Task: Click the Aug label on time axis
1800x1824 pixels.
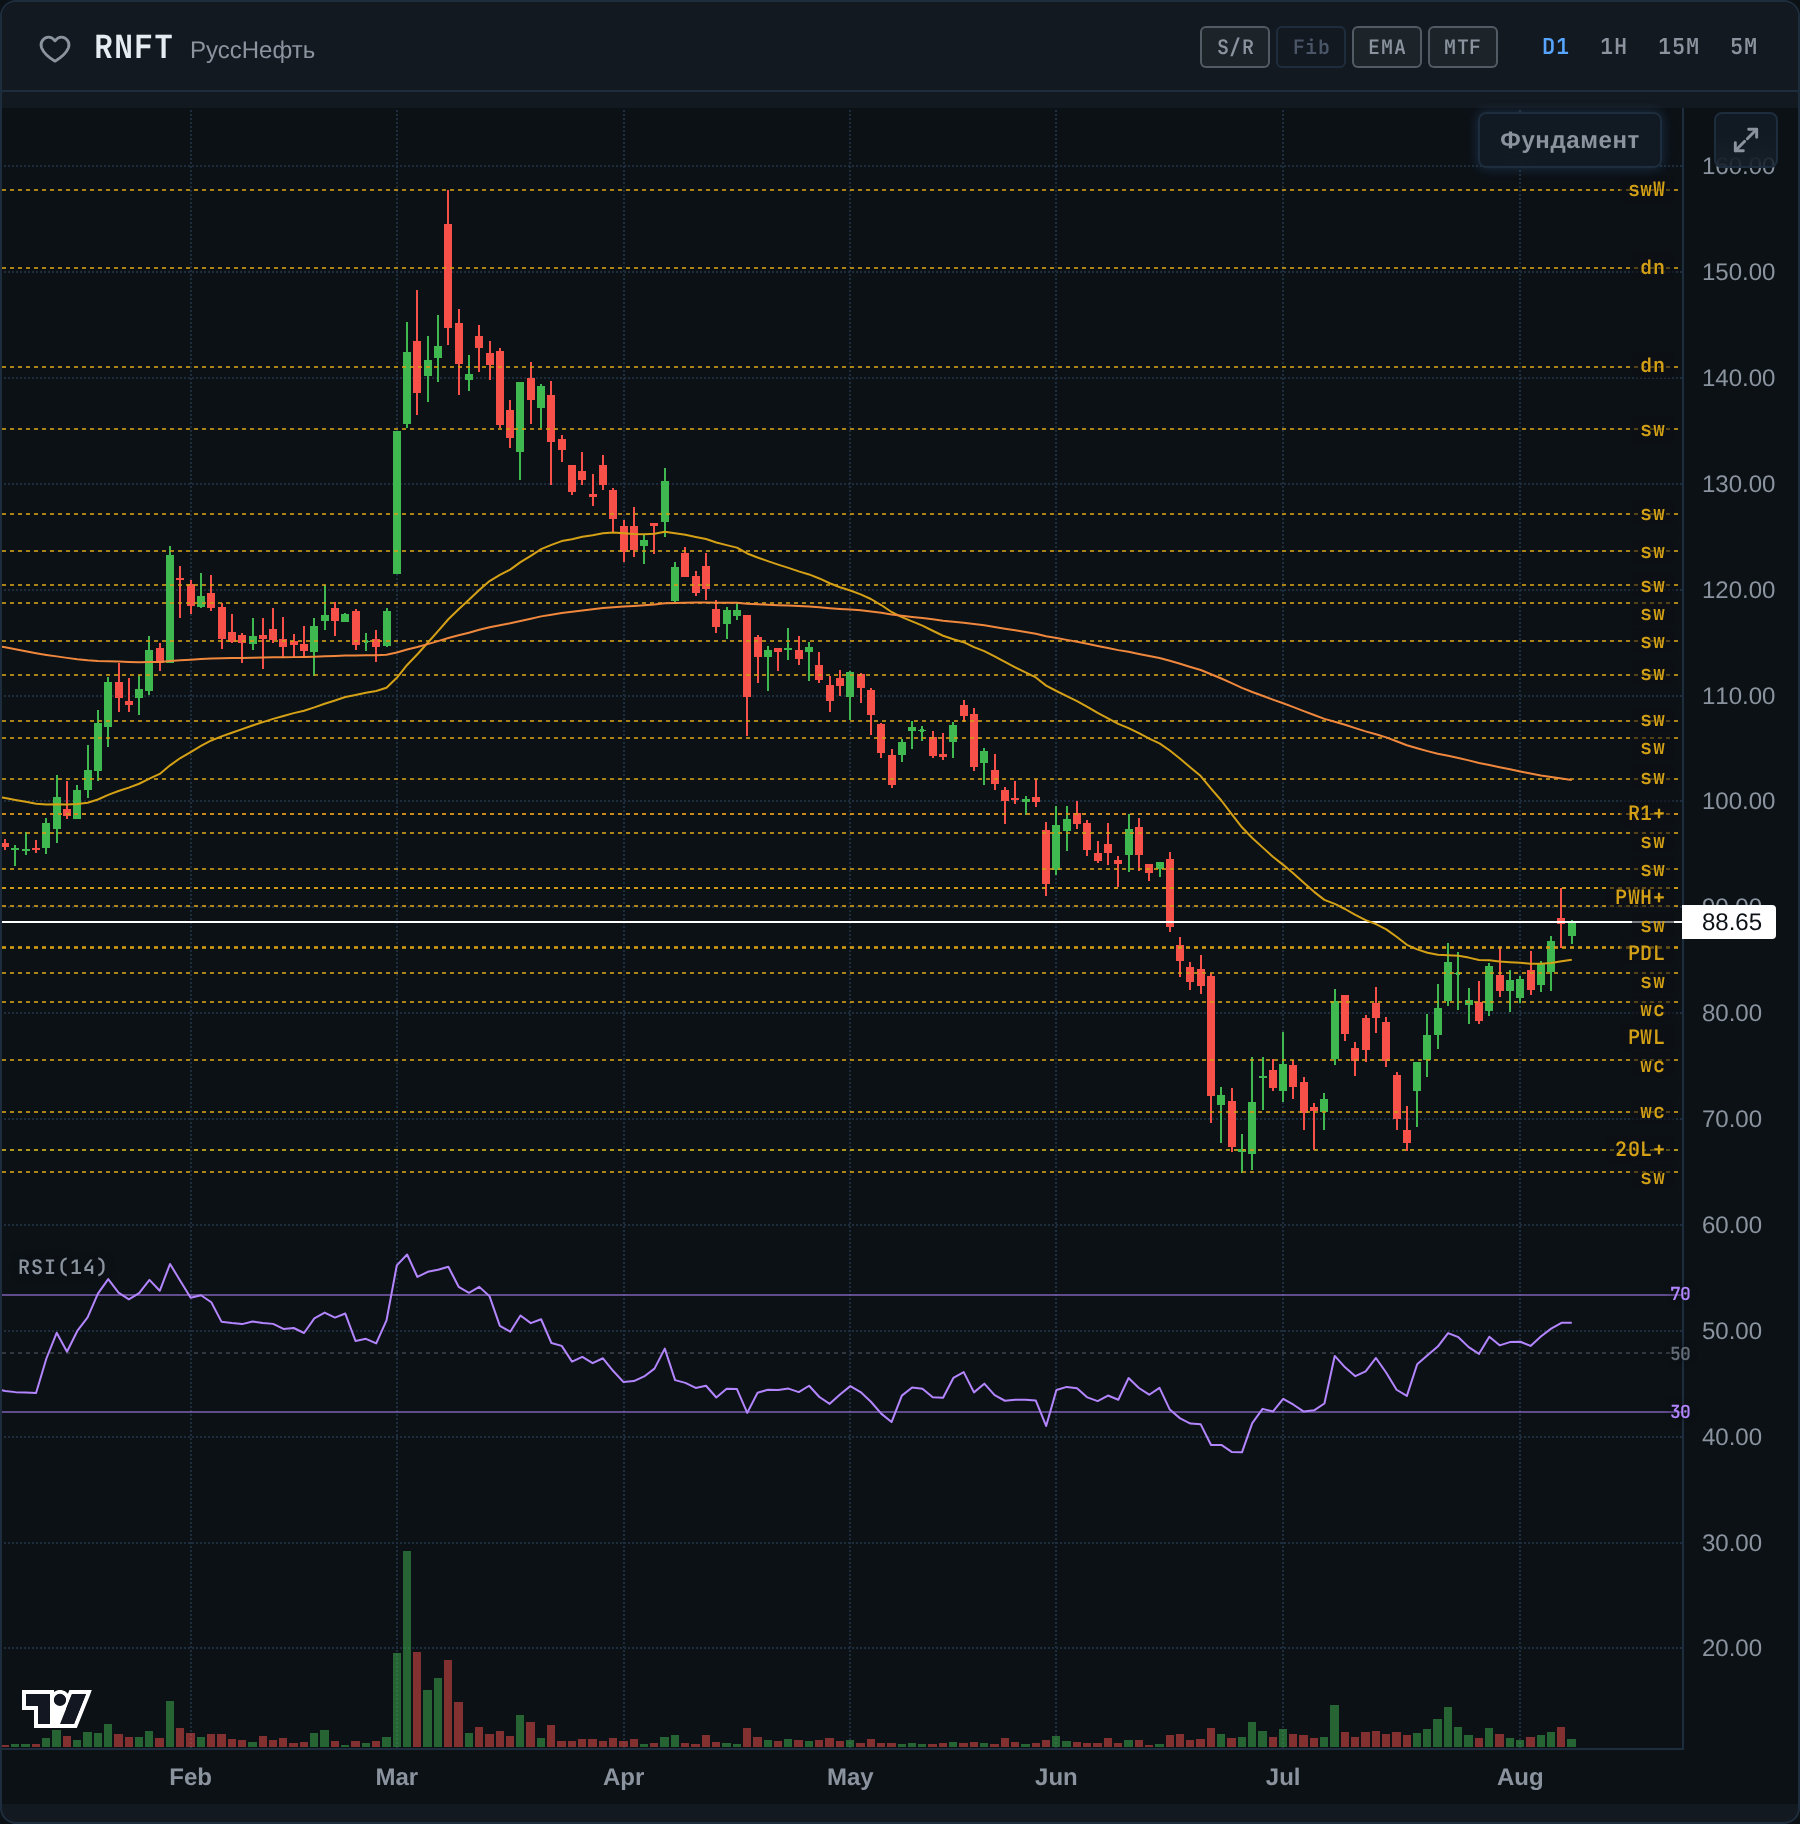Action: (x=1520, y=1777)
